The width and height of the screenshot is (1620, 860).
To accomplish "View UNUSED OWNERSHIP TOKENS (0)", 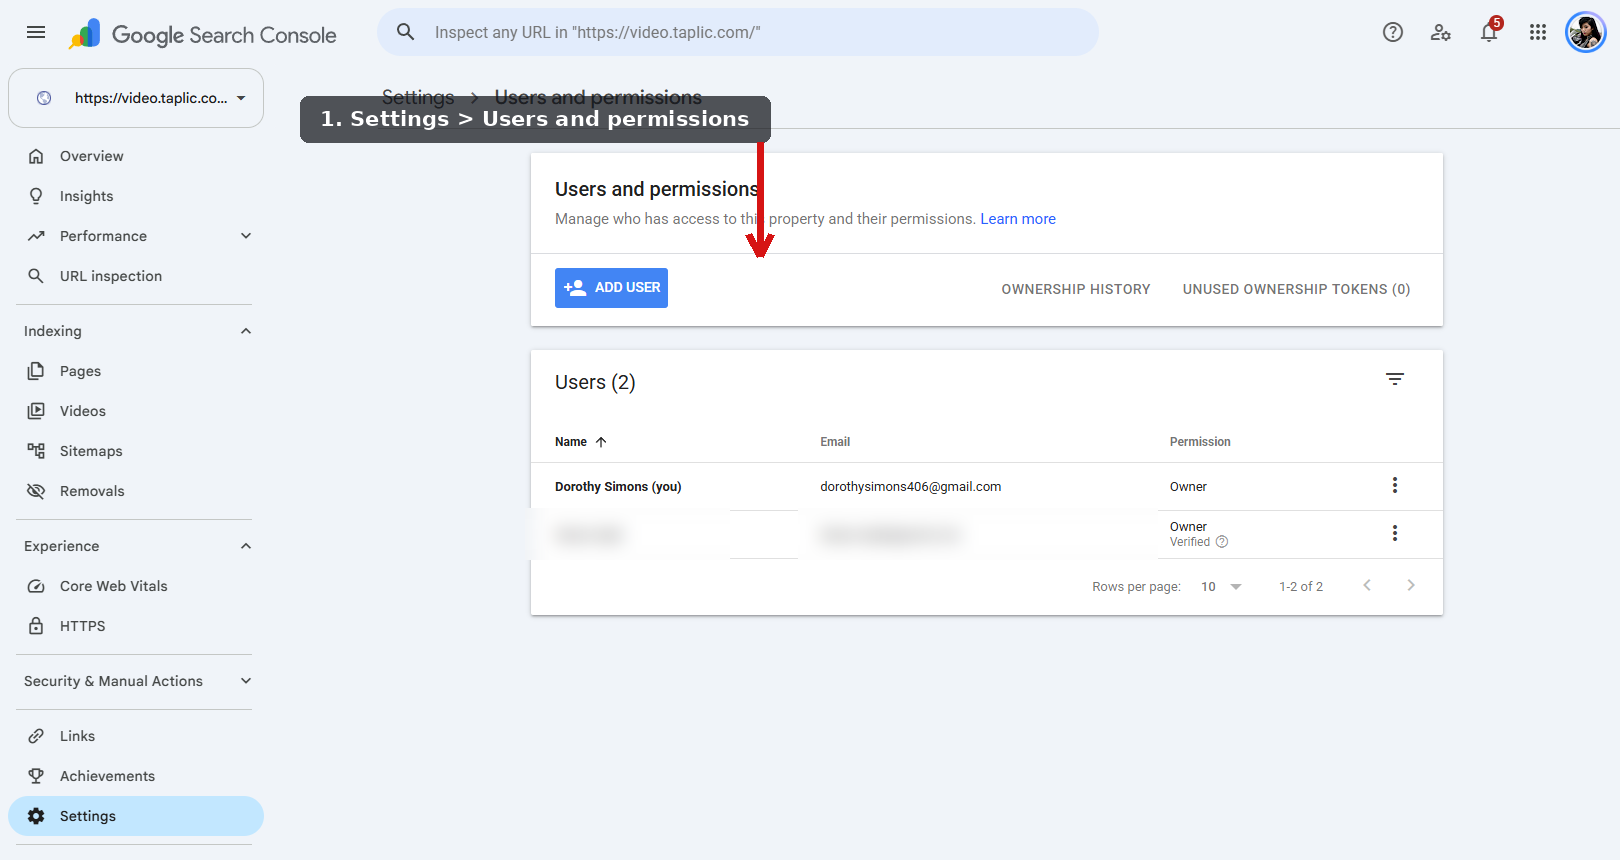I will tap(1296, 289).
